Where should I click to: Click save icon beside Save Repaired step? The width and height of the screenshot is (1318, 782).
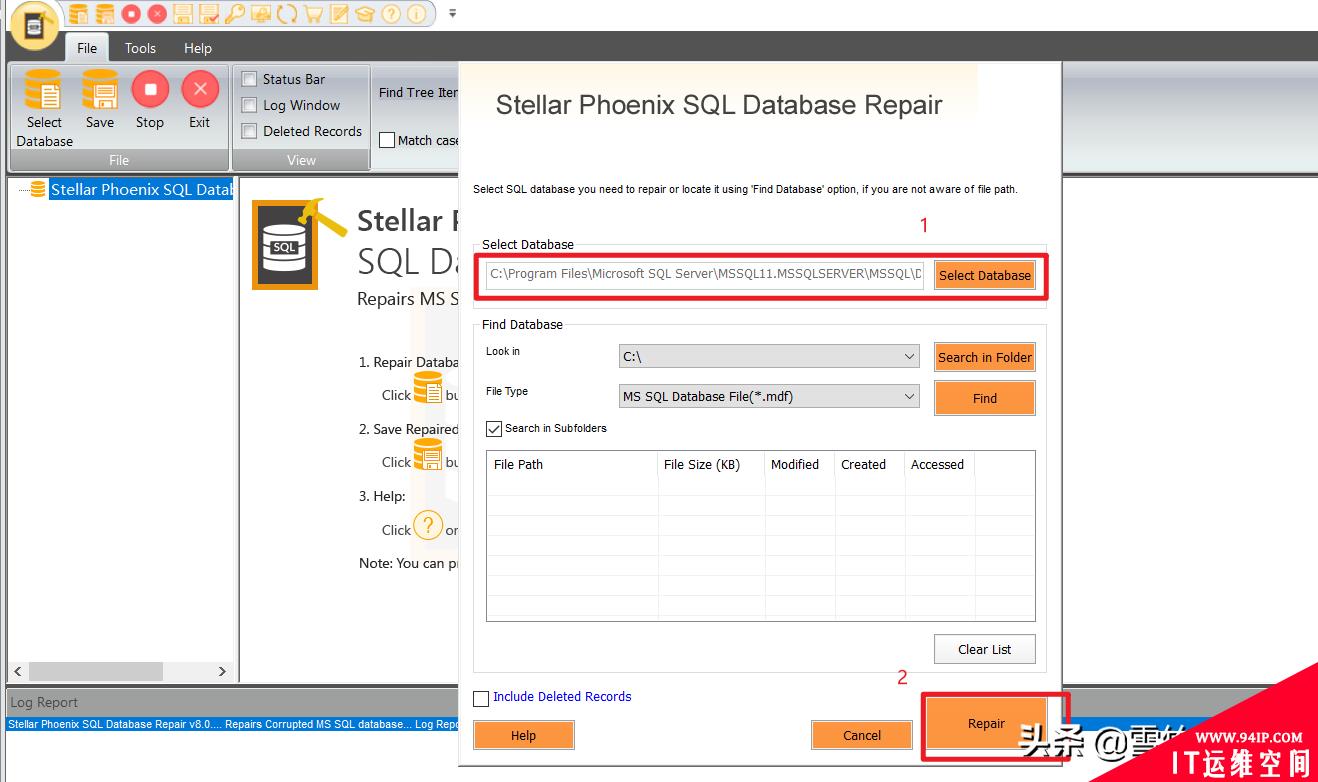coord(428,455)
